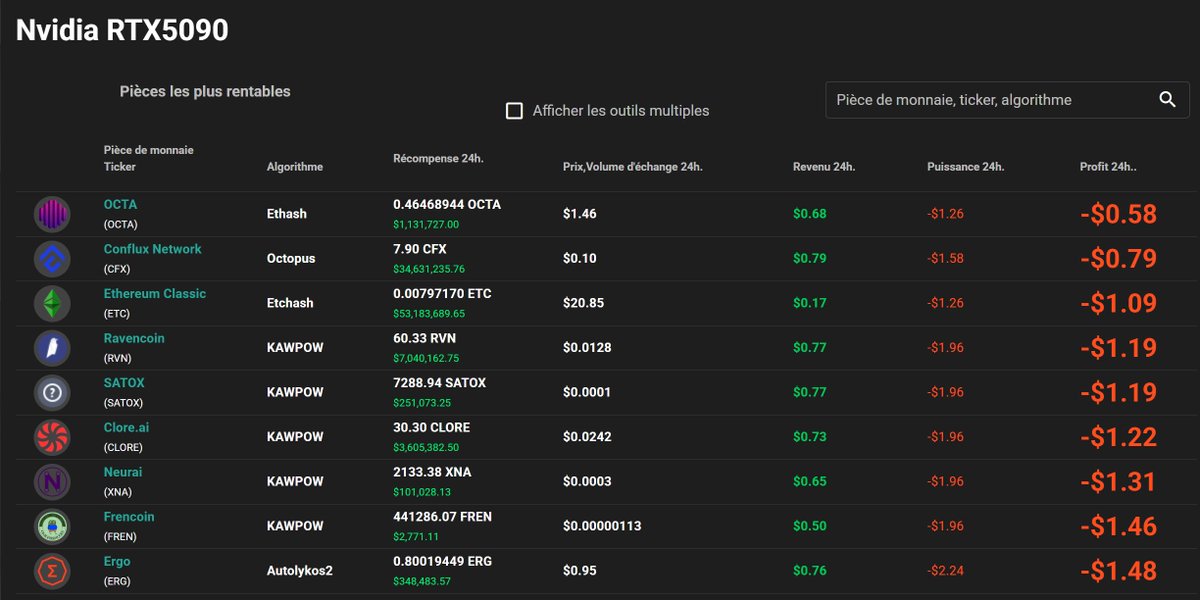
Task: Click the Pièces les plus rentables heading
Action: click(x=205, y=91)
